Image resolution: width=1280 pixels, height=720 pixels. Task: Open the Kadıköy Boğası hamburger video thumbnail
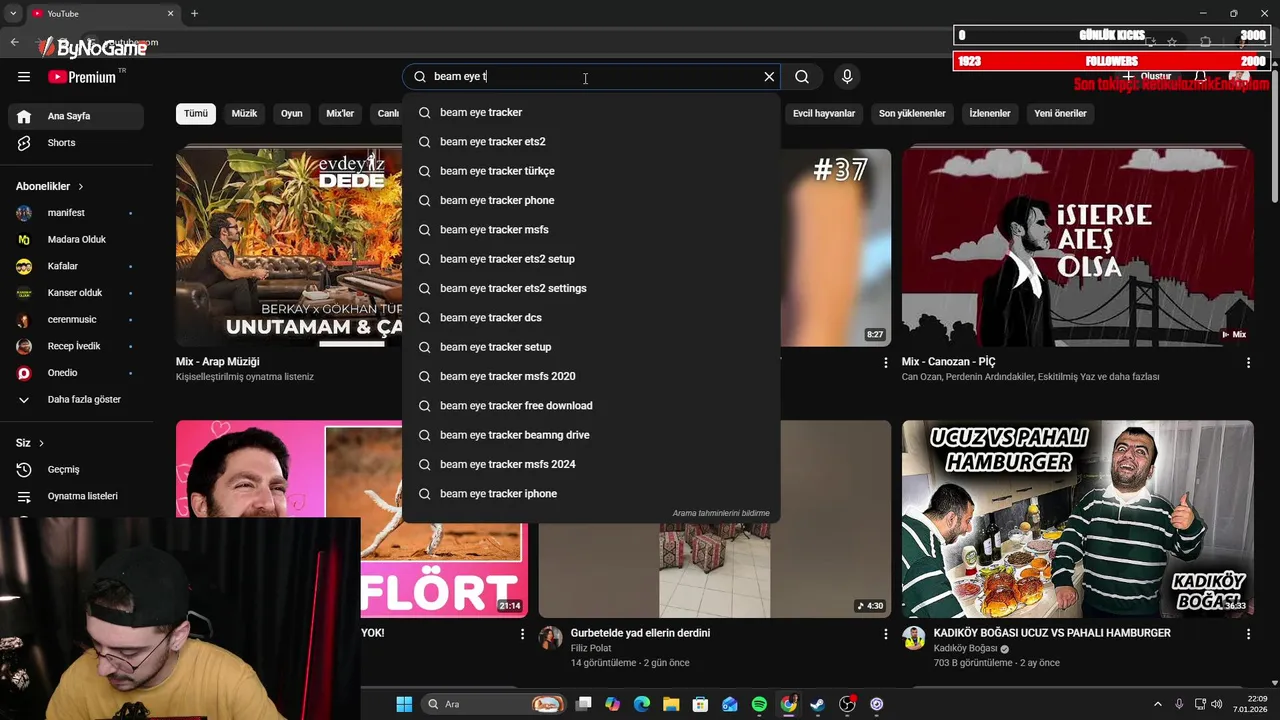click(1077, 519)
